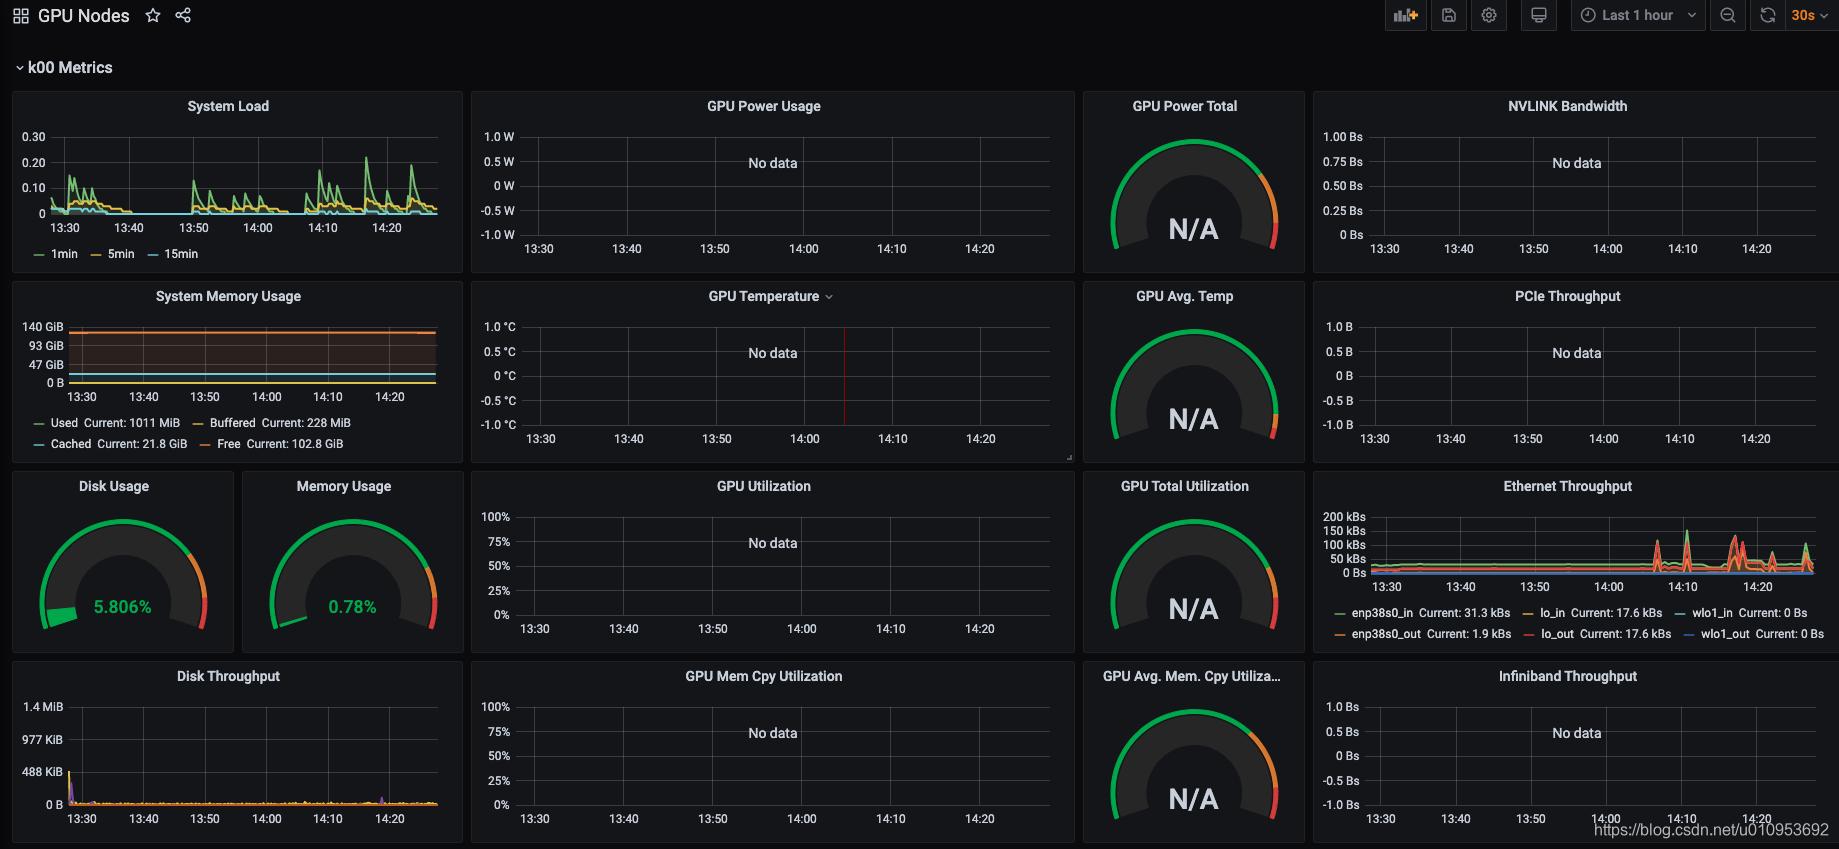Open the GPU Power Usage panel title menu
This screenshot has height=849, width=1839.
764,106
